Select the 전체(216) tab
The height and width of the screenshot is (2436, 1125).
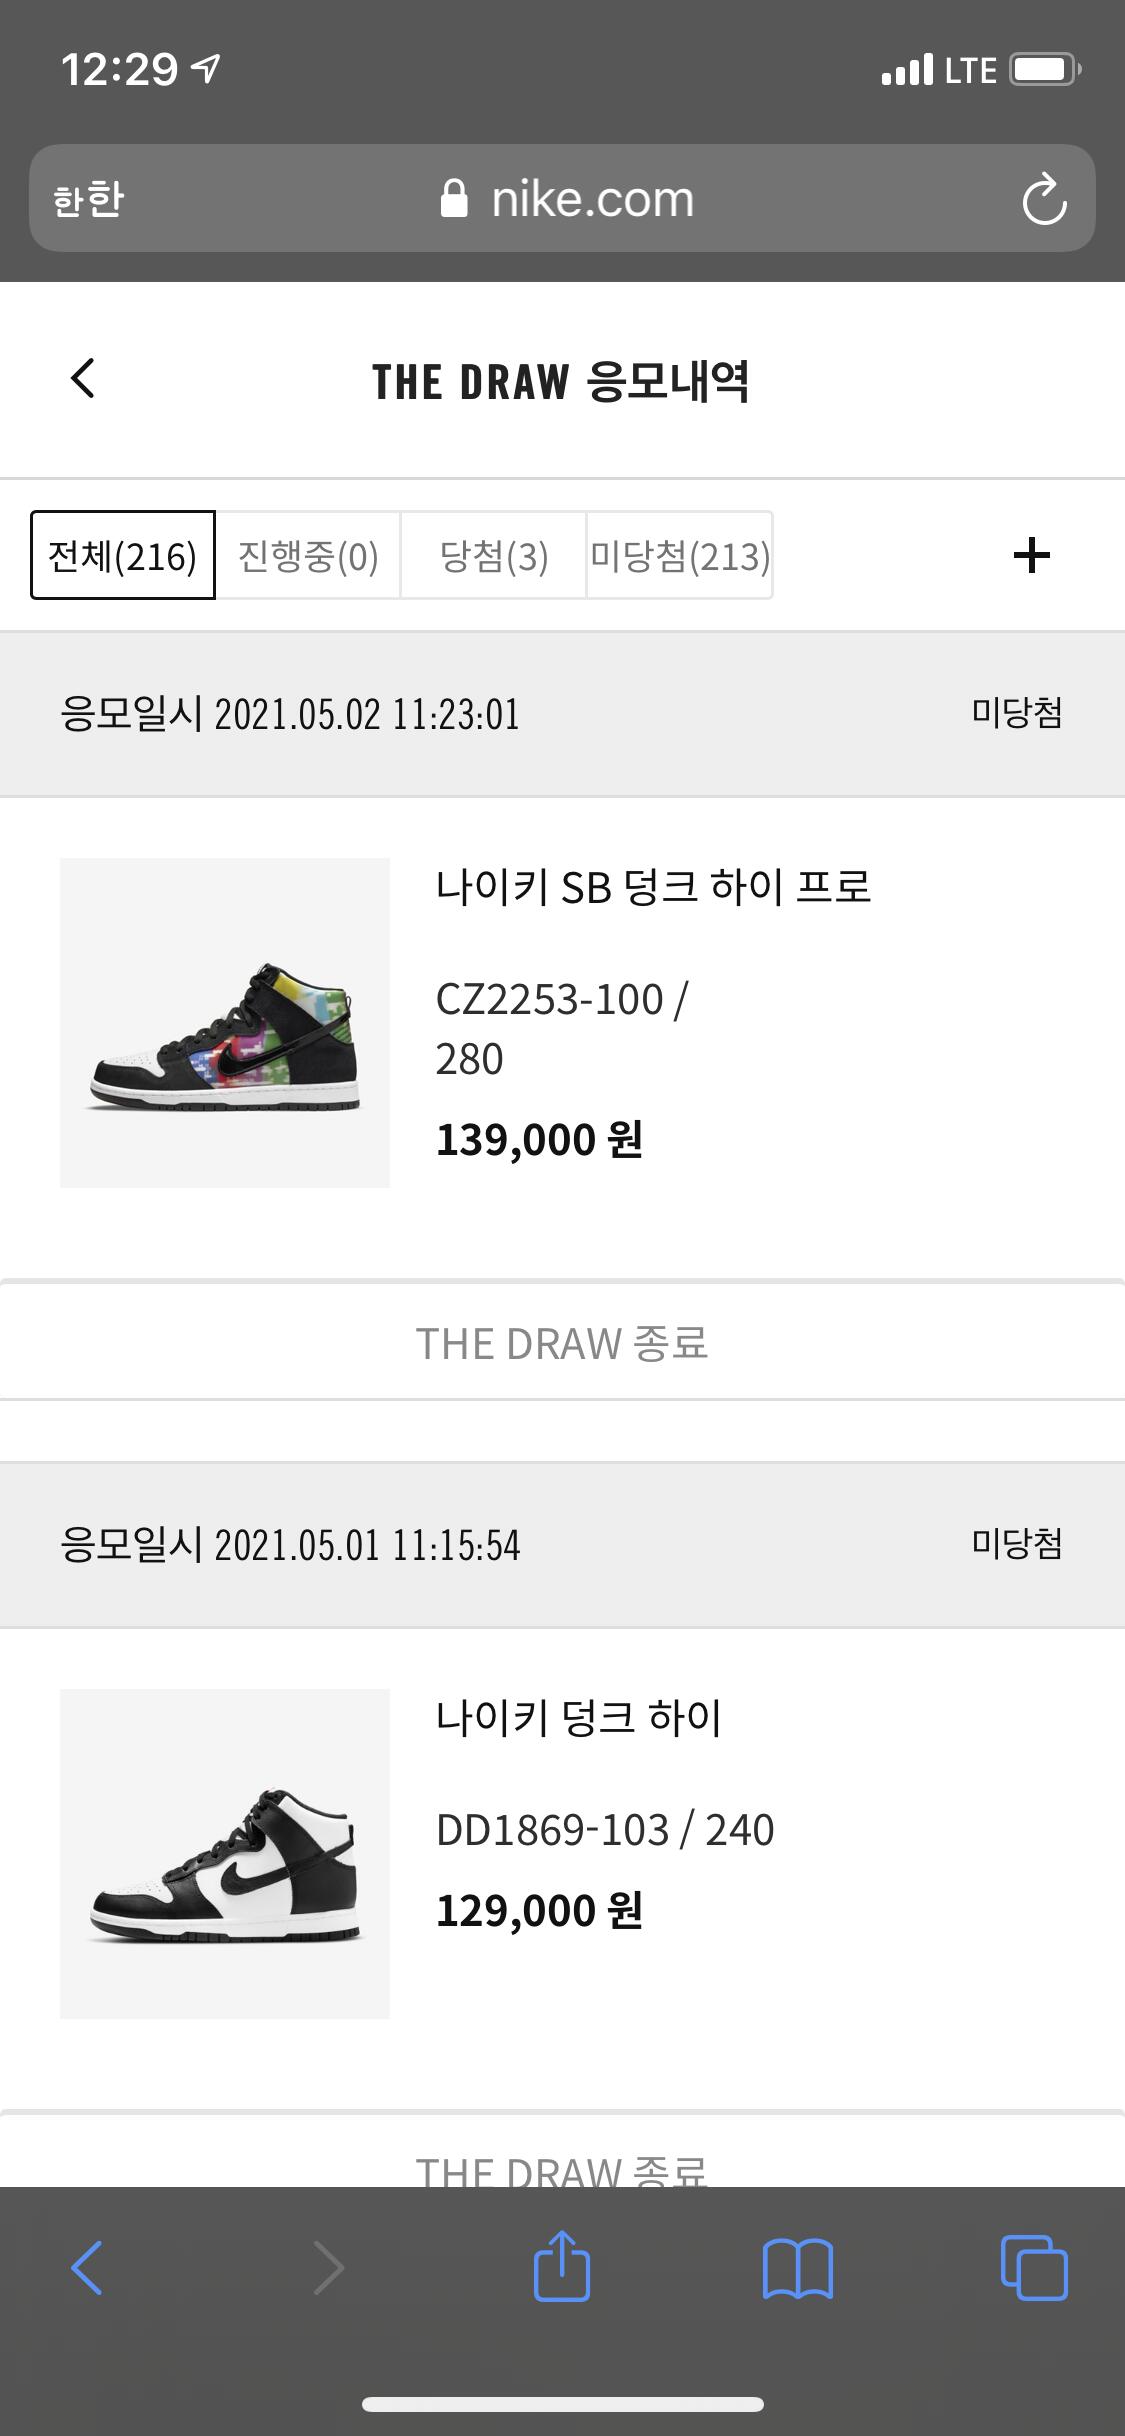[123, 555]
